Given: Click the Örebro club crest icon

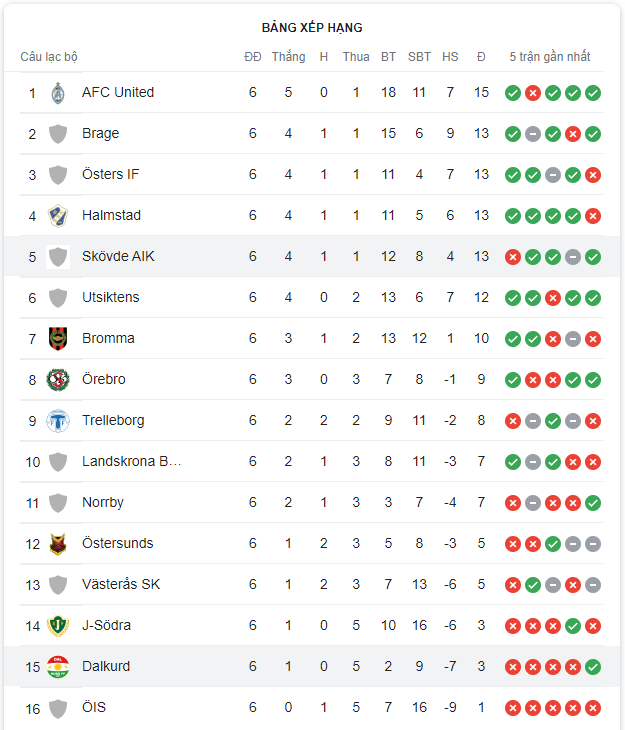Looking at the screenshot, I should (58, 380).
